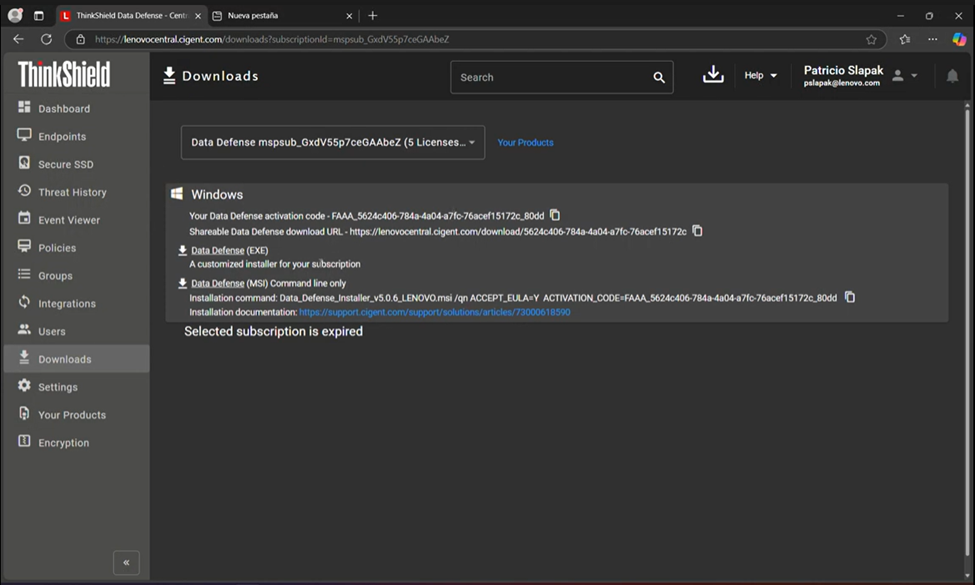The image size is (975, 585).
Task: Open the browser favorites list icon
Action: pyautogui.click(x=905, y=39)
